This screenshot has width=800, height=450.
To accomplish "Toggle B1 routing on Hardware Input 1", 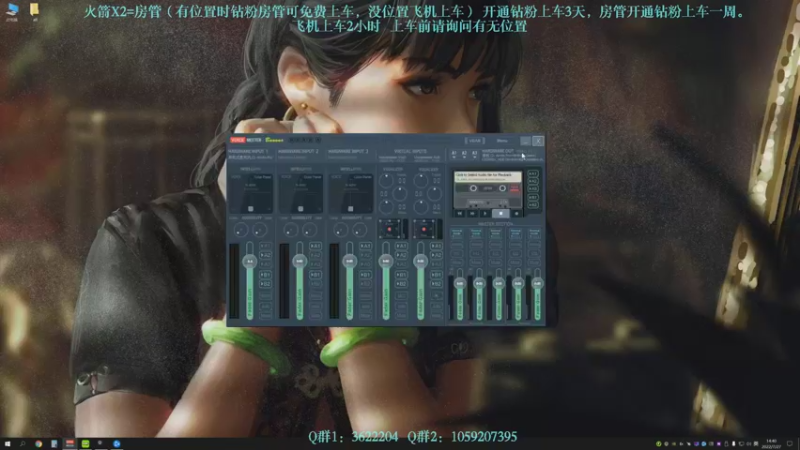I will point(266,274).
